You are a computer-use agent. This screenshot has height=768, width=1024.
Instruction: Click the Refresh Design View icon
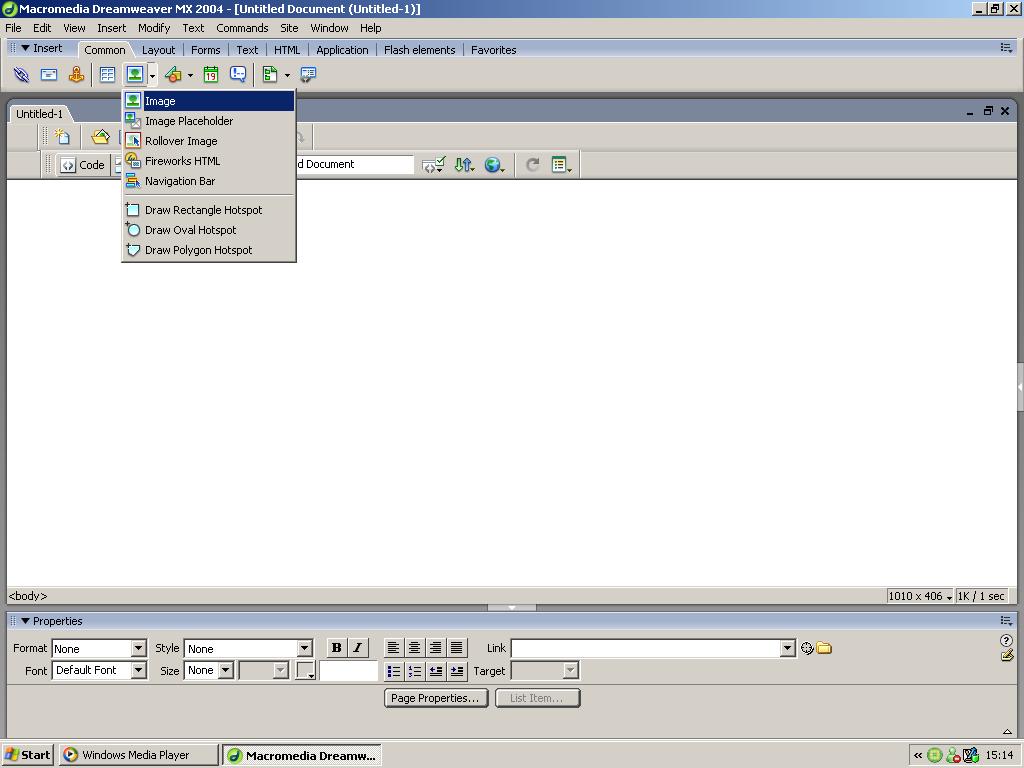tap(533, 165)
